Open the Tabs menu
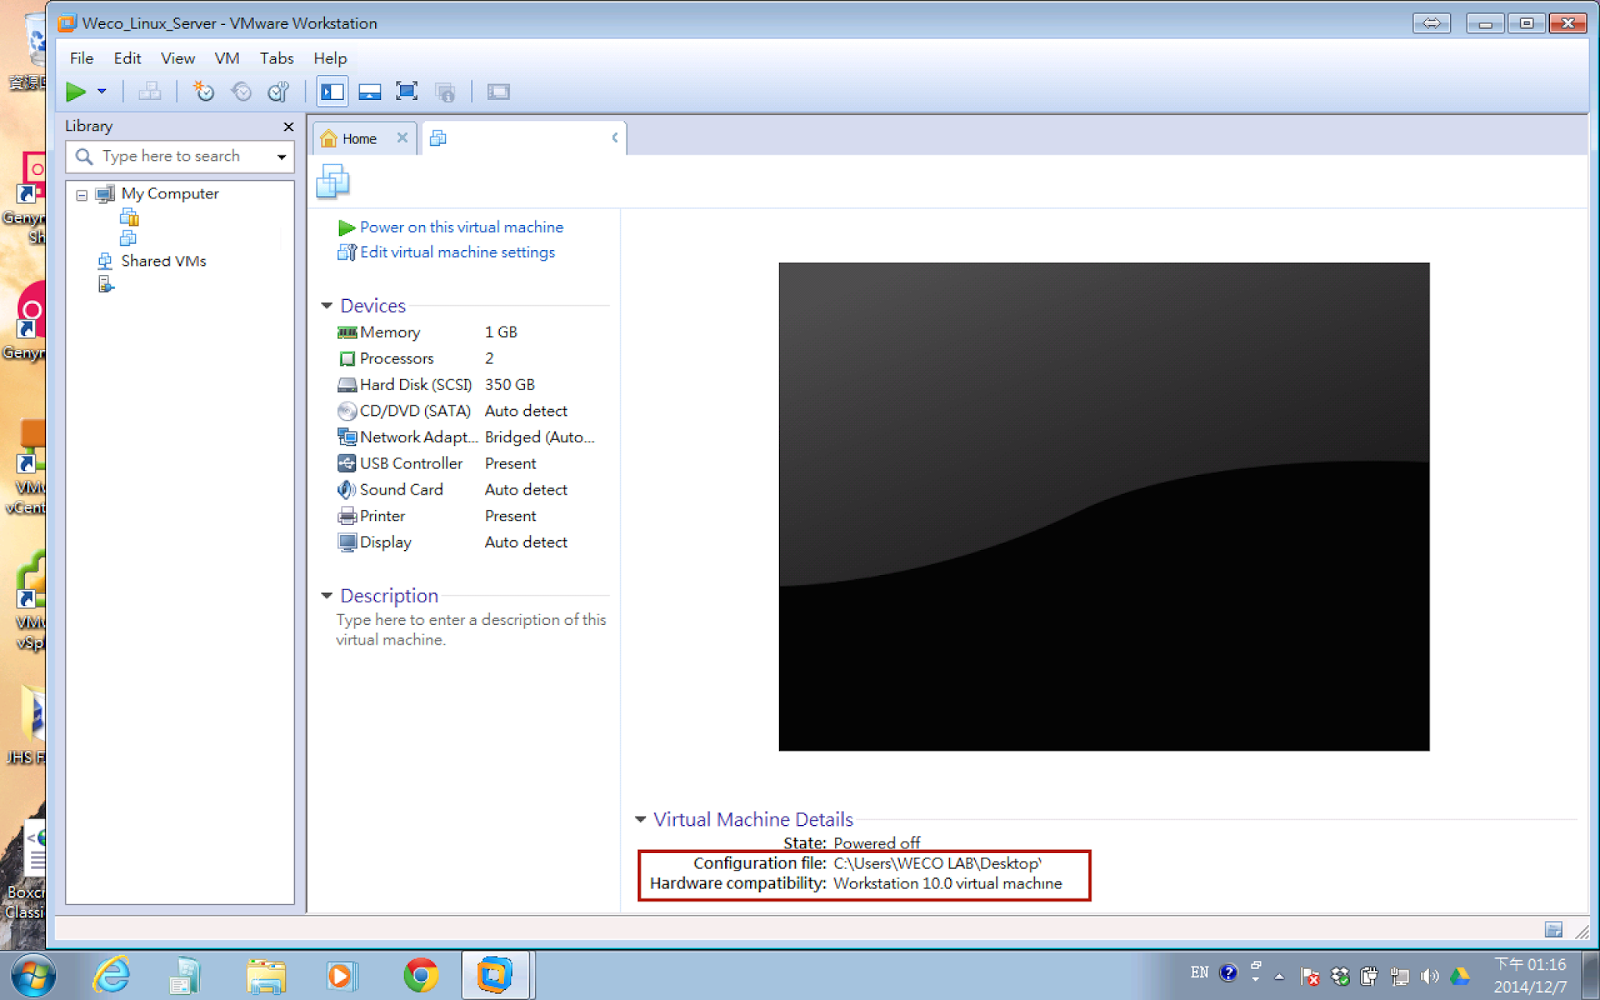The width and height of the screenshot is (1600, 1000). pyautogui.click(x=277, y=58)
